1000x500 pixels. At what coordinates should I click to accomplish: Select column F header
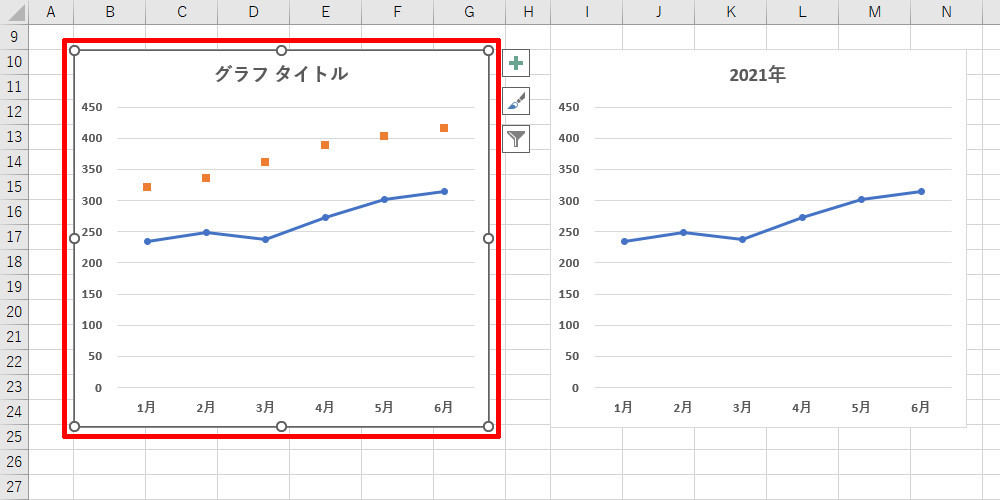pyautogui.click(x=397, y=11)
